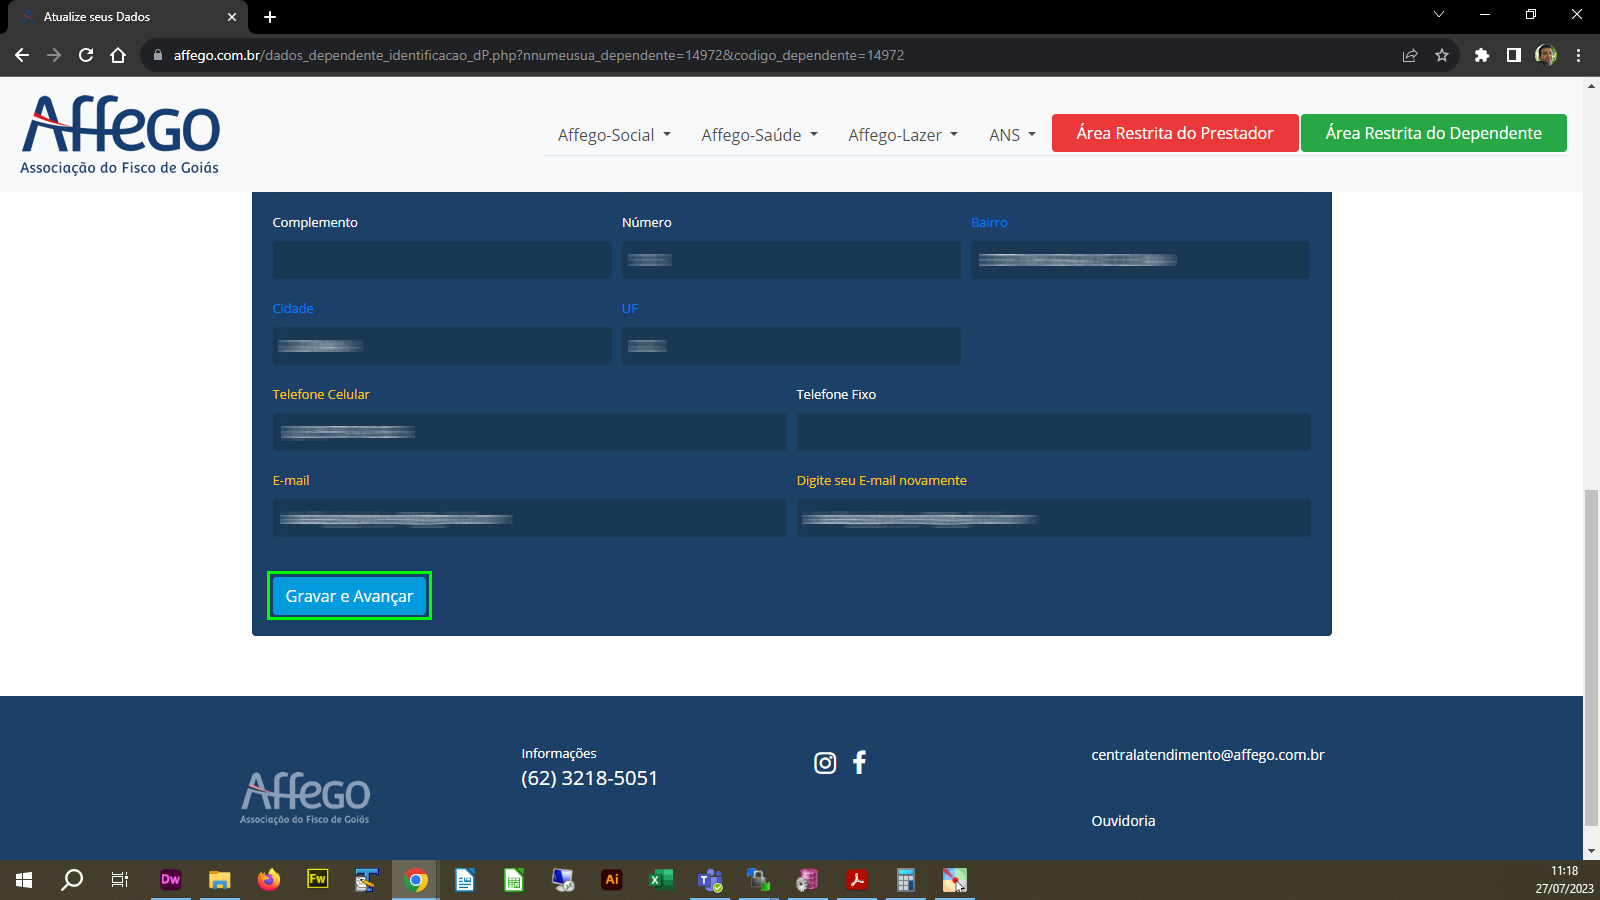Click the Ouvidoria footer link
Image resolution: width=1600 pixels, height=900 pixels.
(x=1123, y=821)
